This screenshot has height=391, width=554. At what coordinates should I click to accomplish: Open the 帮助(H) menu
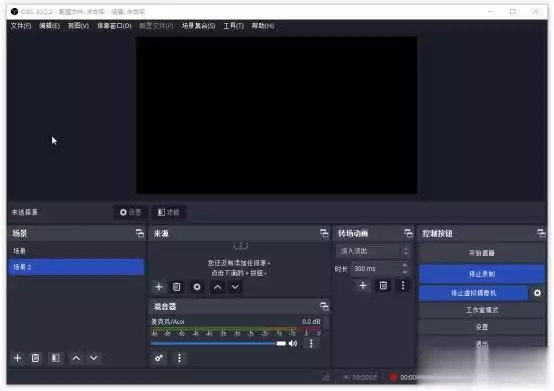click(263, 26)
